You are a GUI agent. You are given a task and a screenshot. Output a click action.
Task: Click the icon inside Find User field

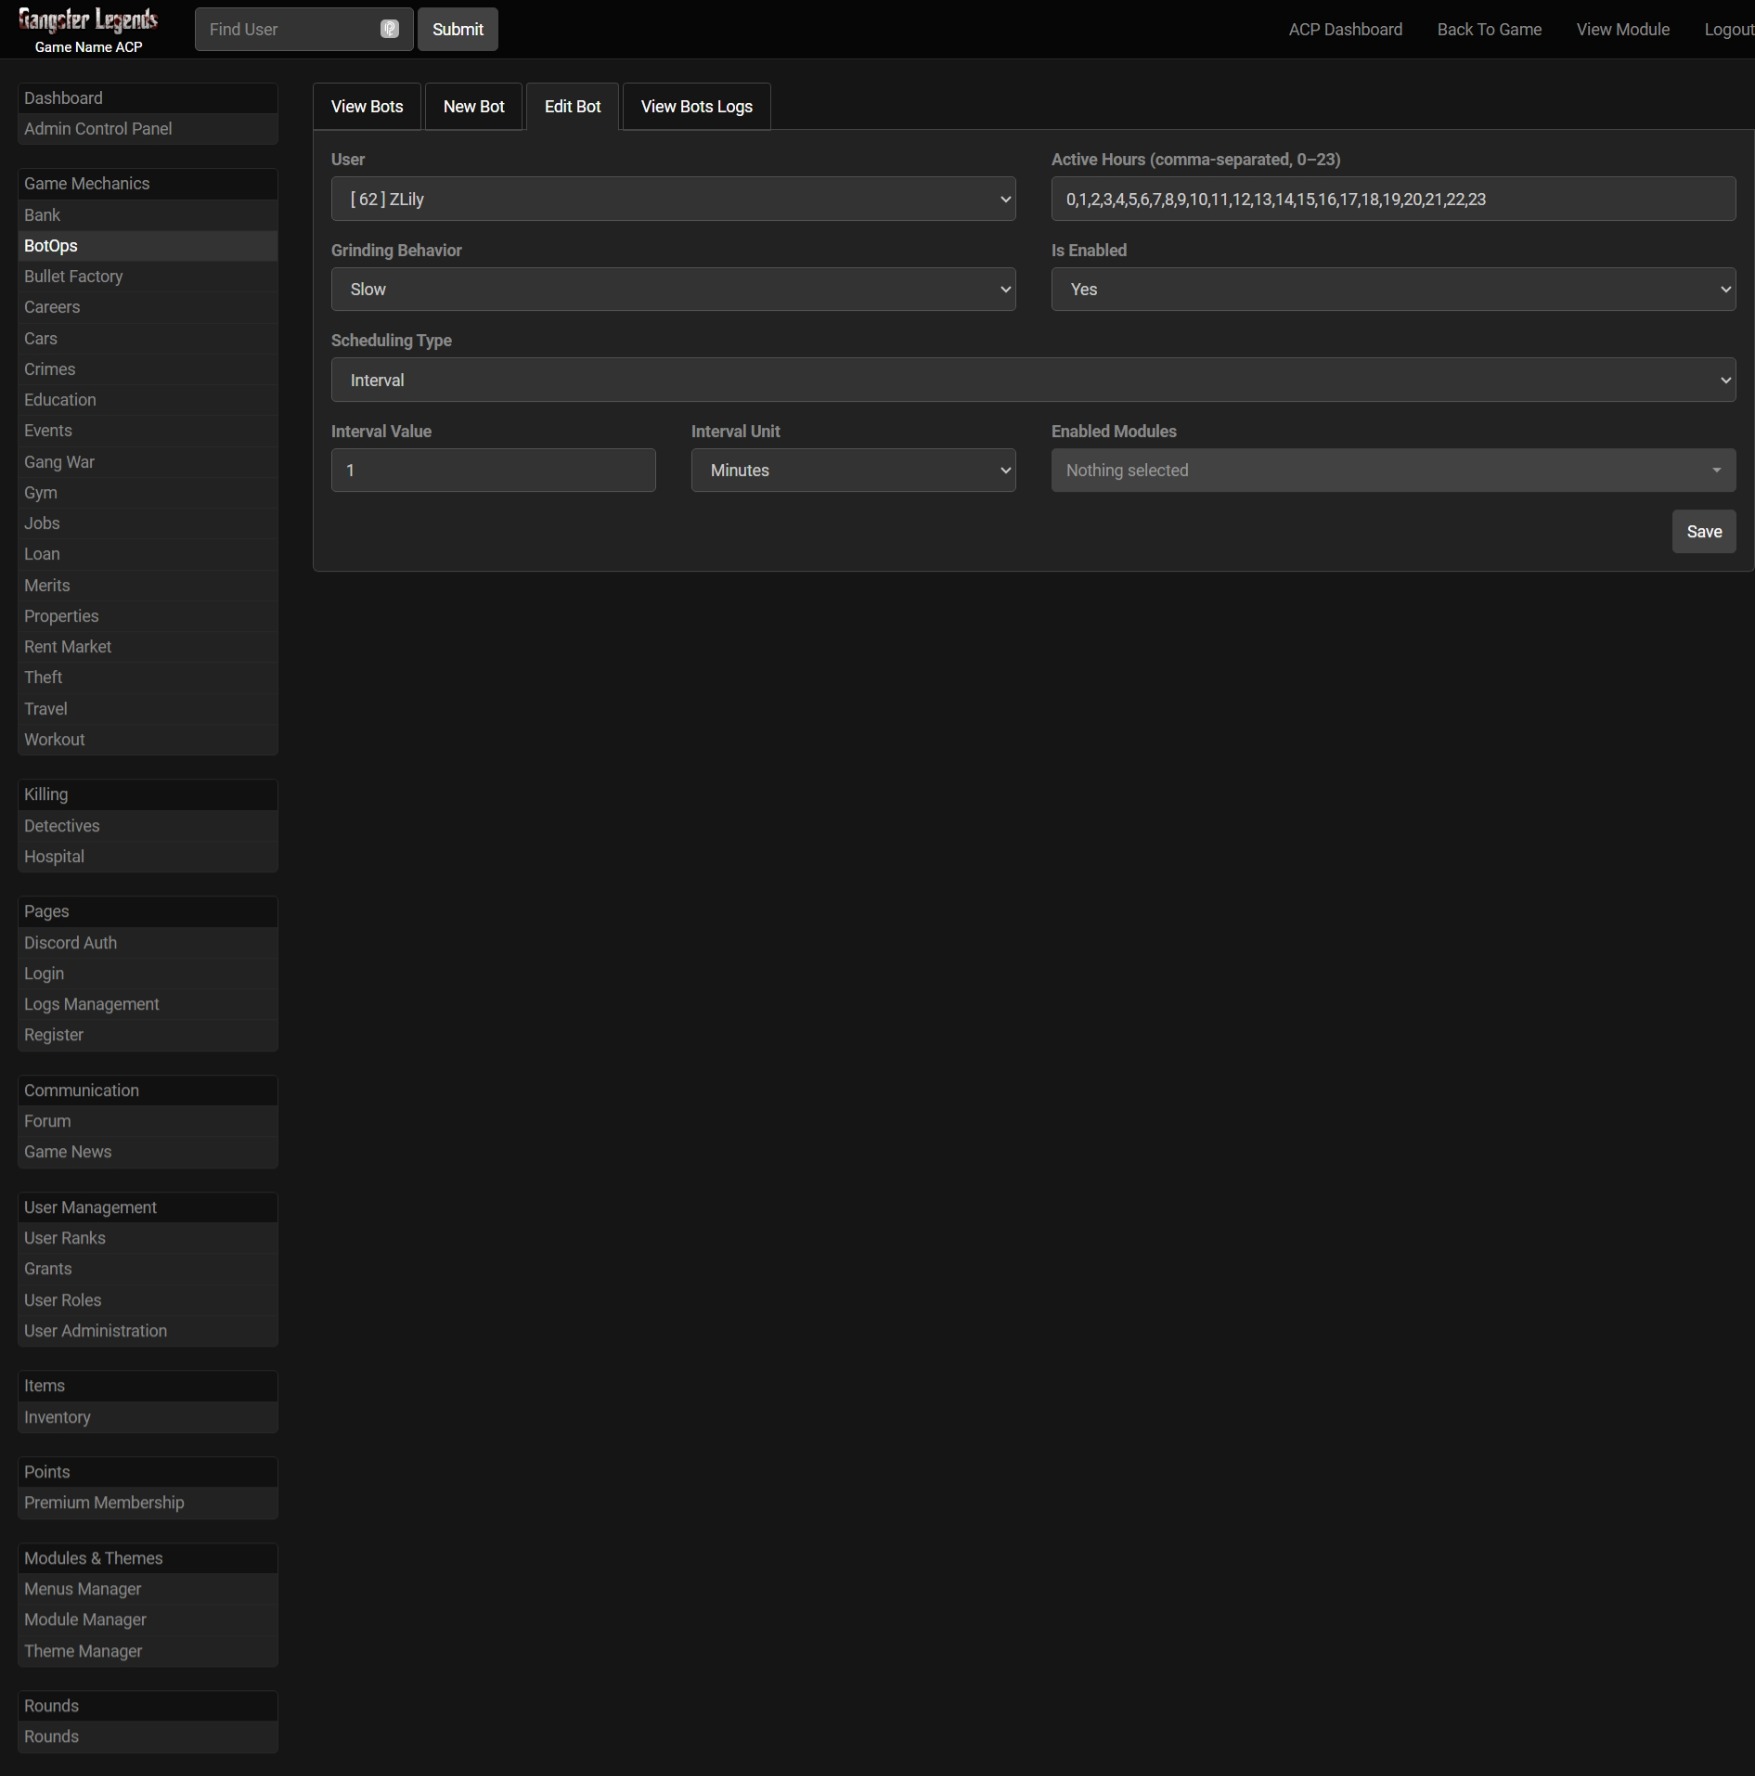coord(389,29)
